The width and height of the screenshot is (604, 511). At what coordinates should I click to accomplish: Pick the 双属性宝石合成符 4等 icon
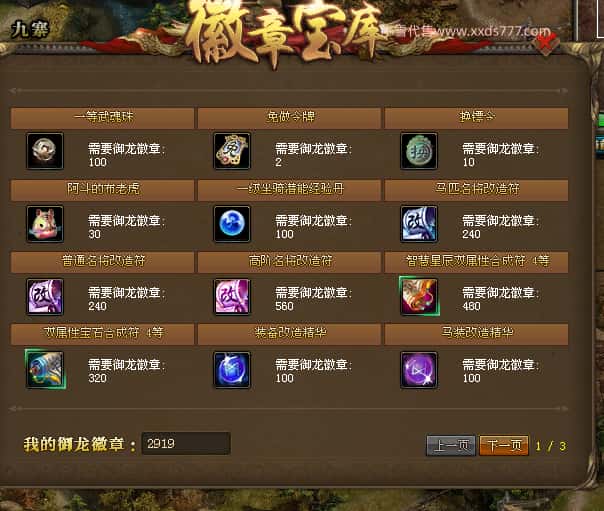click(x=45, y=369)
